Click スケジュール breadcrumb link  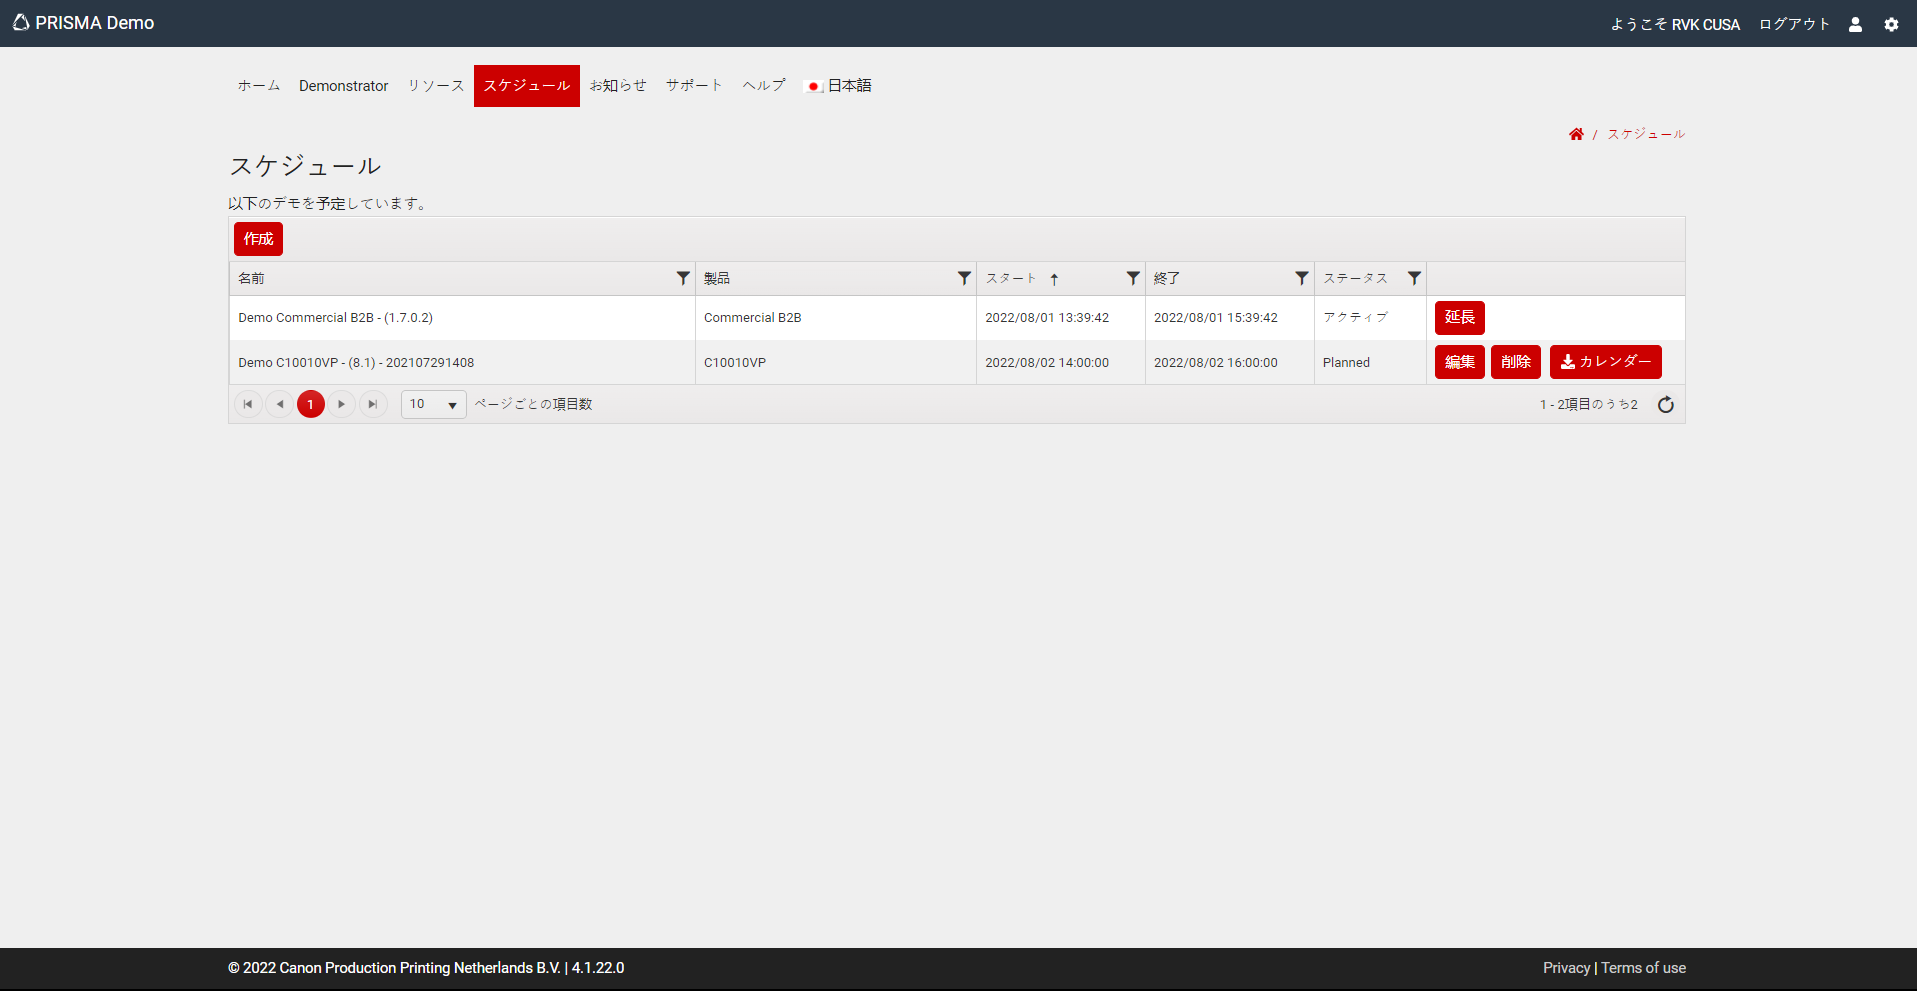(1646, 134)
